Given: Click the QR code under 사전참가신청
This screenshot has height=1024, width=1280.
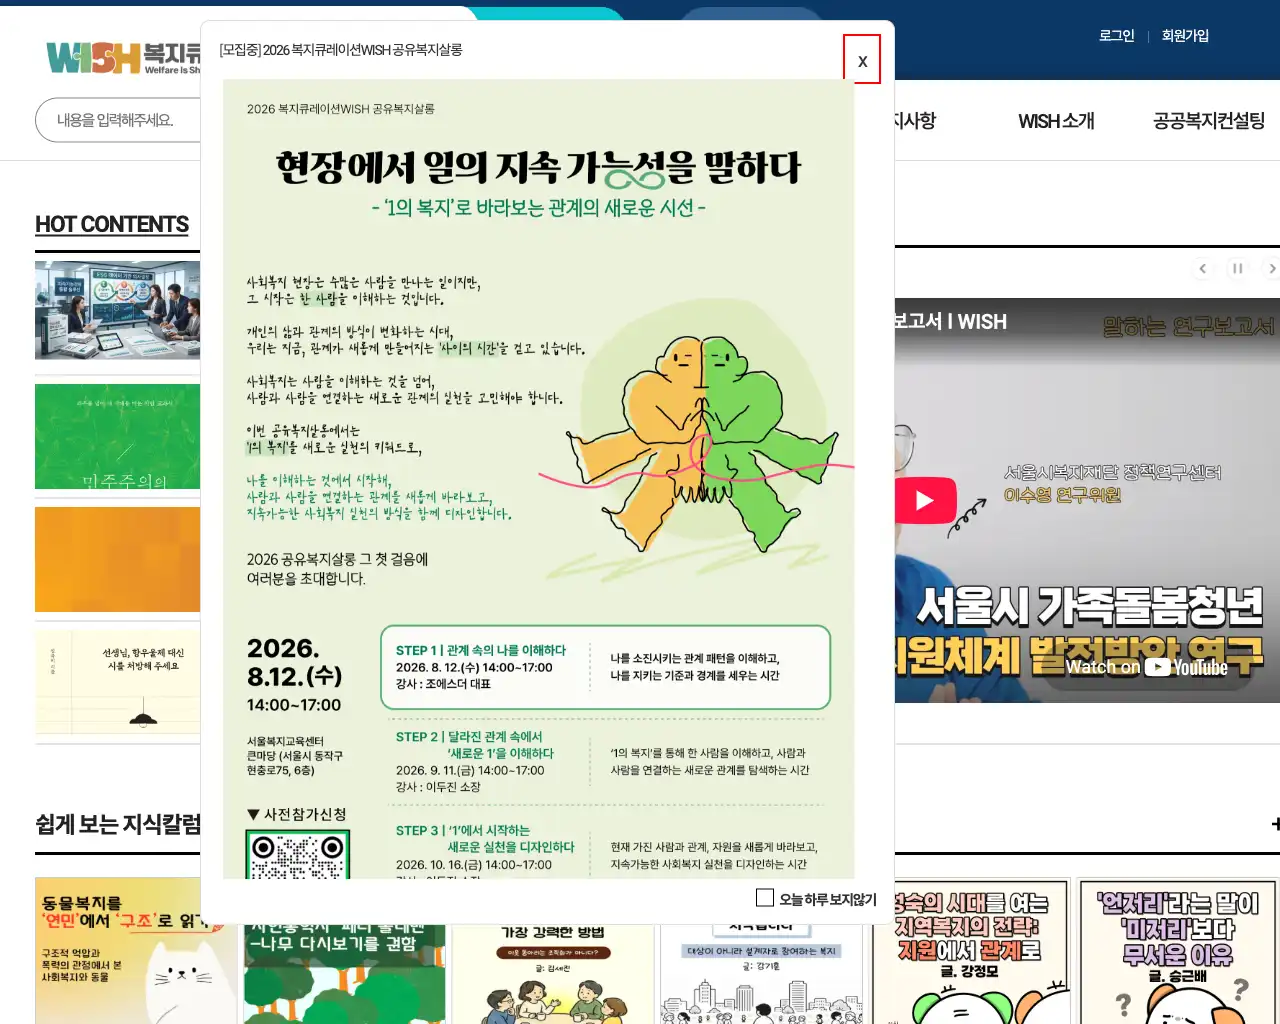Looking at the screenshot, I should pyautogui.click(x=297, y=856).
